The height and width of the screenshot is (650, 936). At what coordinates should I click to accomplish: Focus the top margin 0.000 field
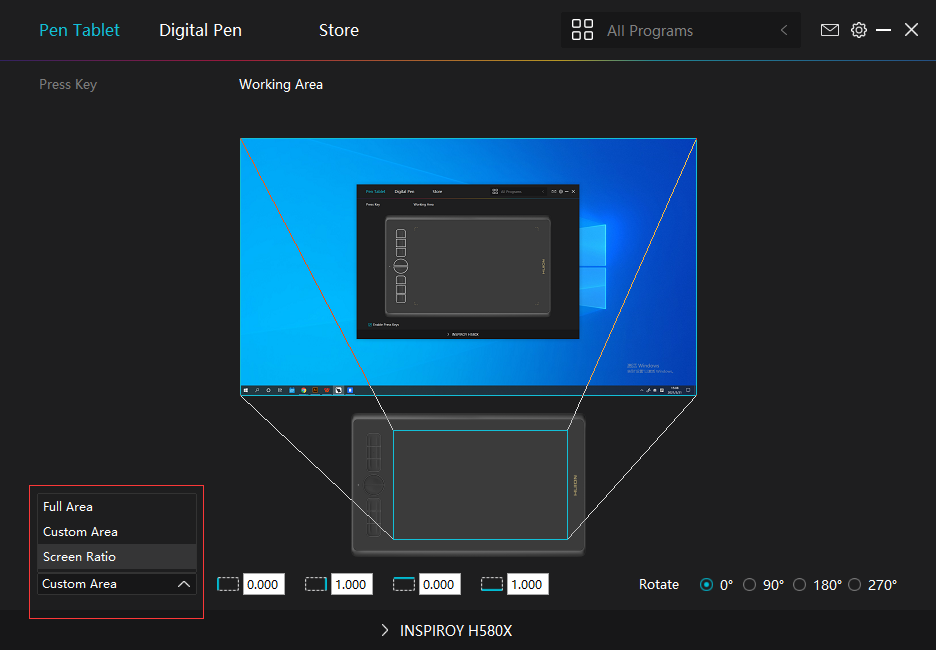(x=439, y=584)
